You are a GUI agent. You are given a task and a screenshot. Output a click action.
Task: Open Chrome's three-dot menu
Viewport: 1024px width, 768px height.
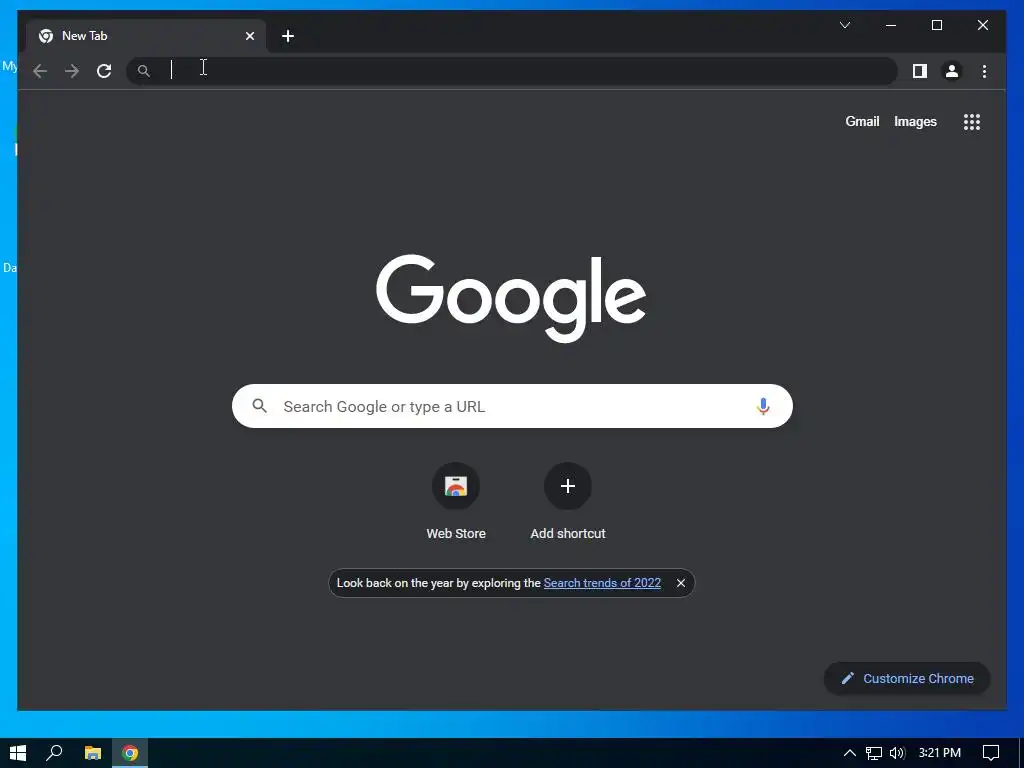pyautogui.click(x=984, y=71)
